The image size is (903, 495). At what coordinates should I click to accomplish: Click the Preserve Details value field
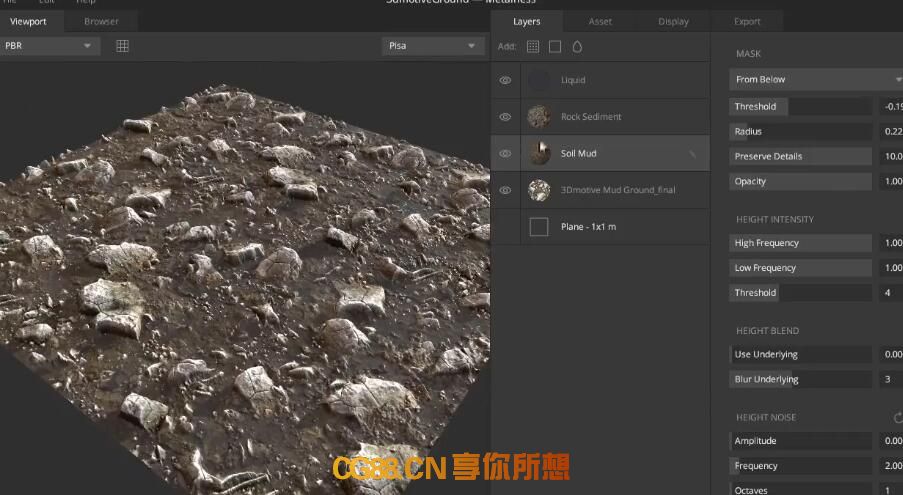[x=891, y=156]
